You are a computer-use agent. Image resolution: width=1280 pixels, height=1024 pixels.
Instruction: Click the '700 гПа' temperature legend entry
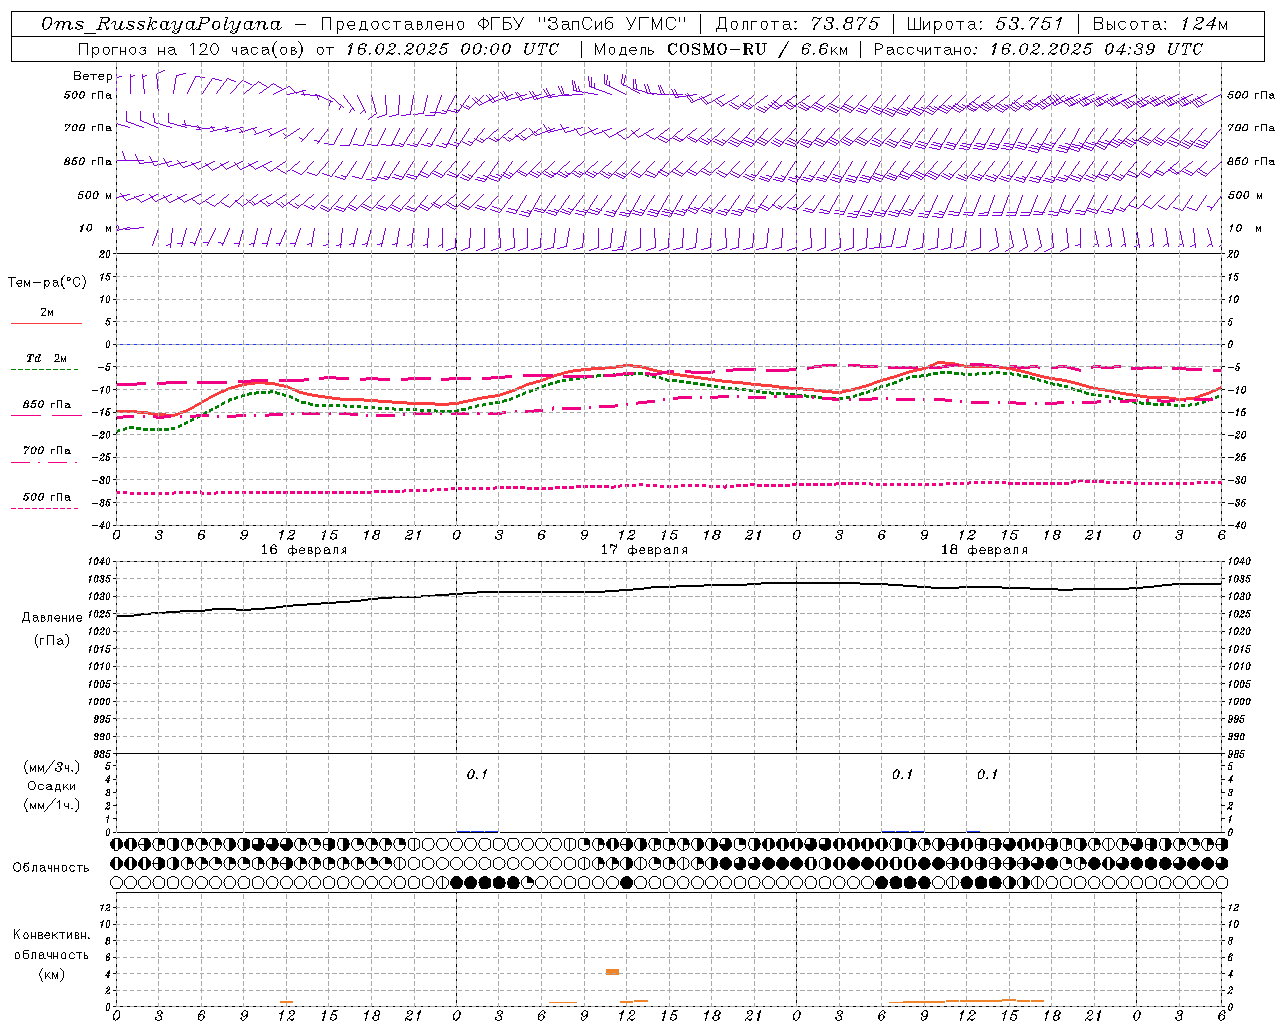(x=46, y=451)
